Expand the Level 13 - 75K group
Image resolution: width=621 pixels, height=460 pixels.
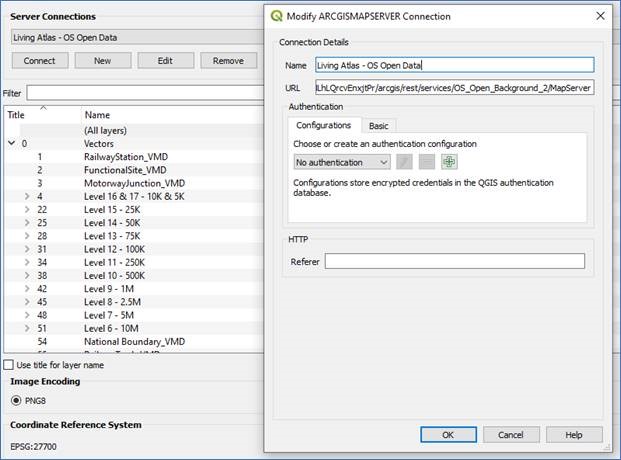pos(27,236)
